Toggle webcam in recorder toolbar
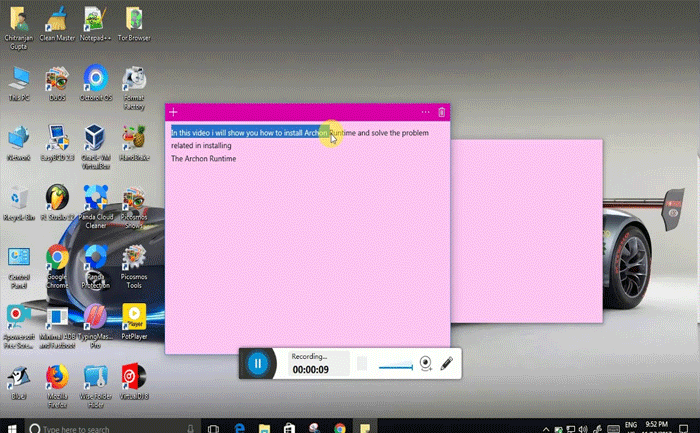Viewport: 700px width, 433px height. tap(425, 363)
